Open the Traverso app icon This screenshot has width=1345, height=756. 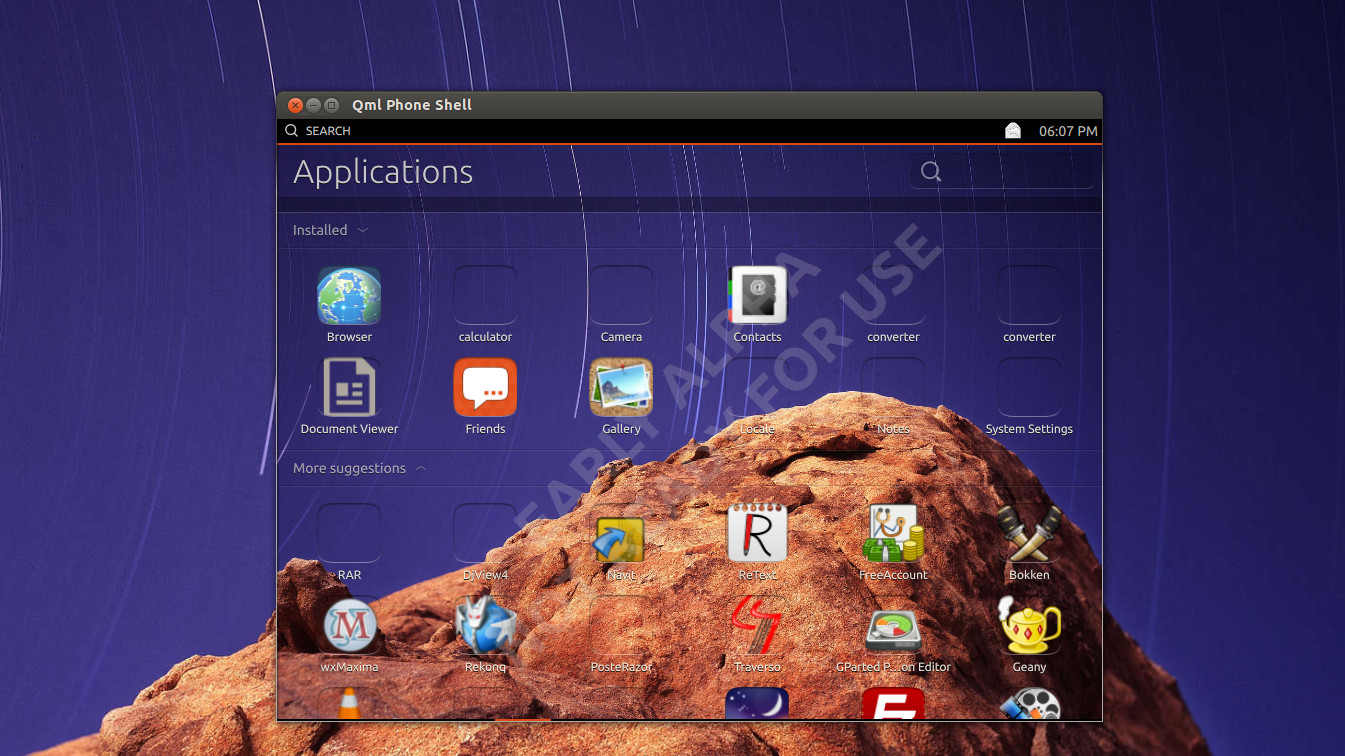(757, 626)
